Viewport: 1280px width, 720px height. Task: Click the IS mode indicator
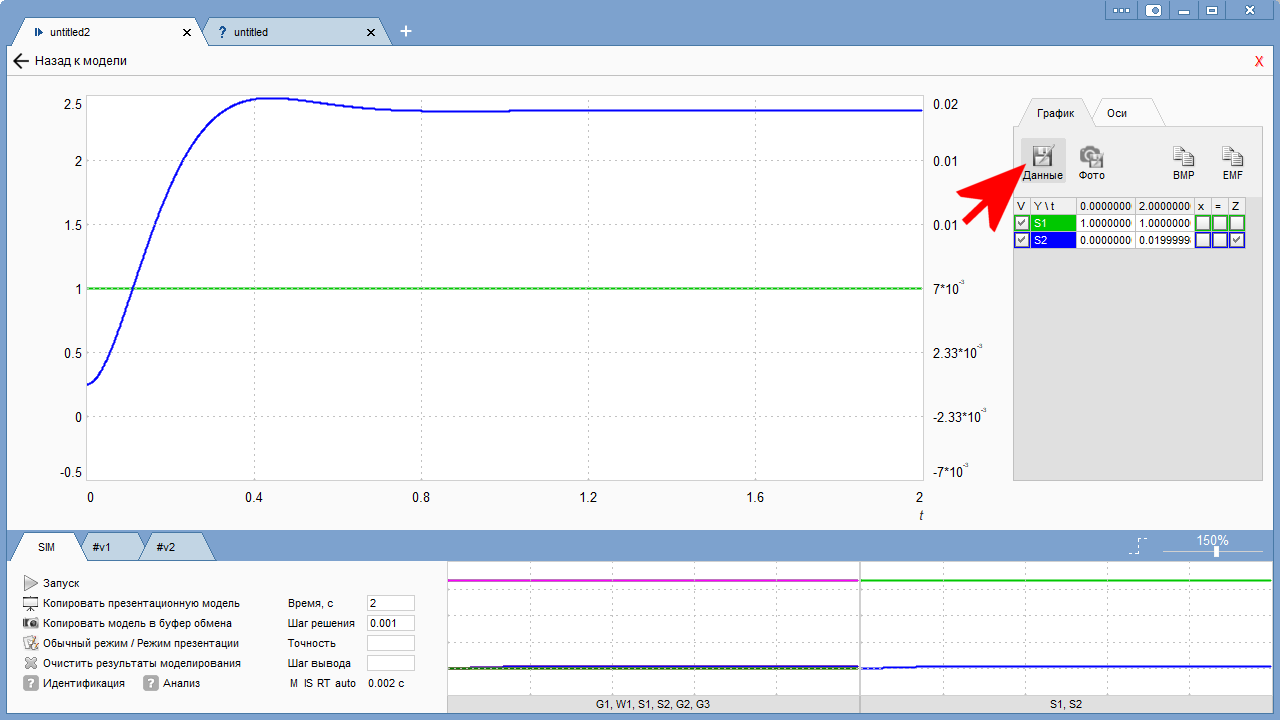308,683
